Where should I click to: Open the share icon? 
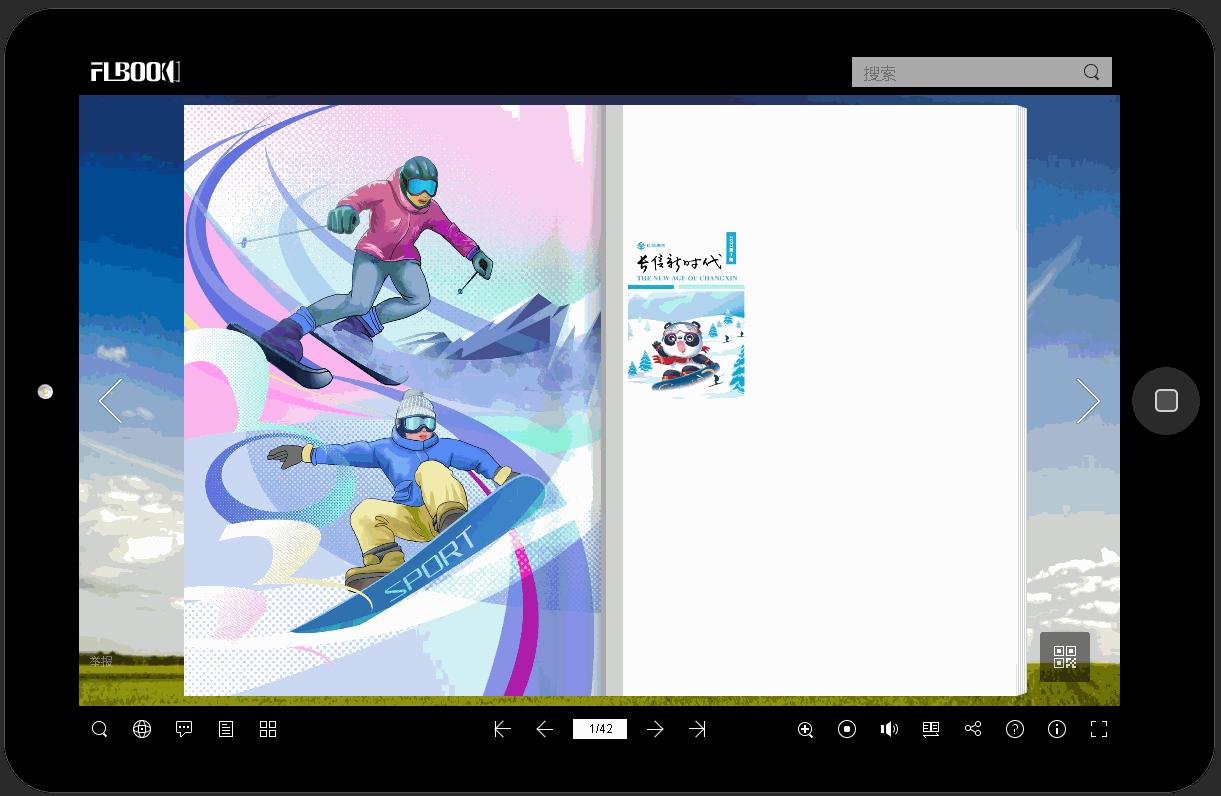(973, 729)
